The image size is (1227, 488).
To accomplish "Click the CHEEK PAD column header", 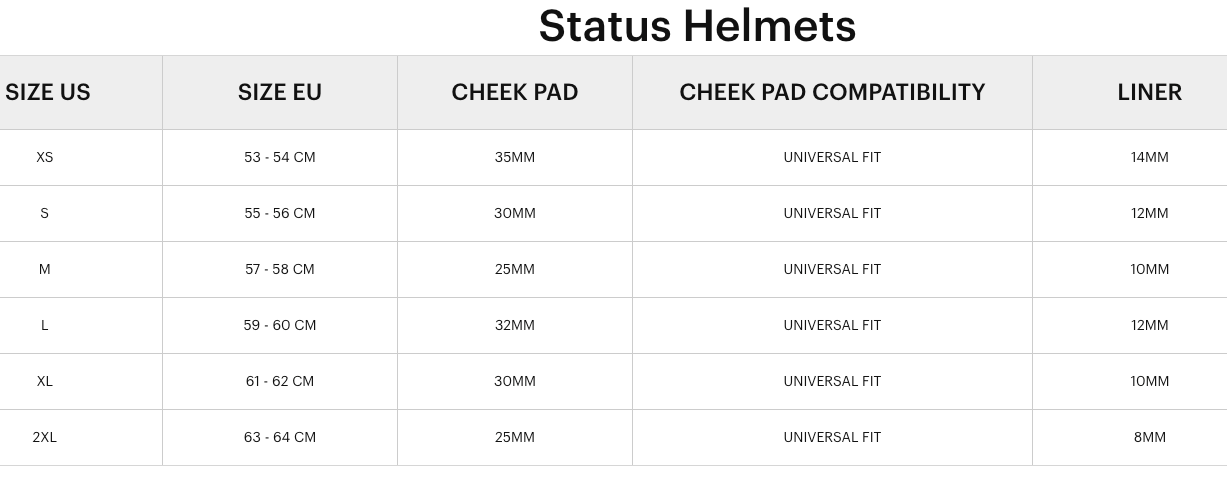I will point(515,92).
